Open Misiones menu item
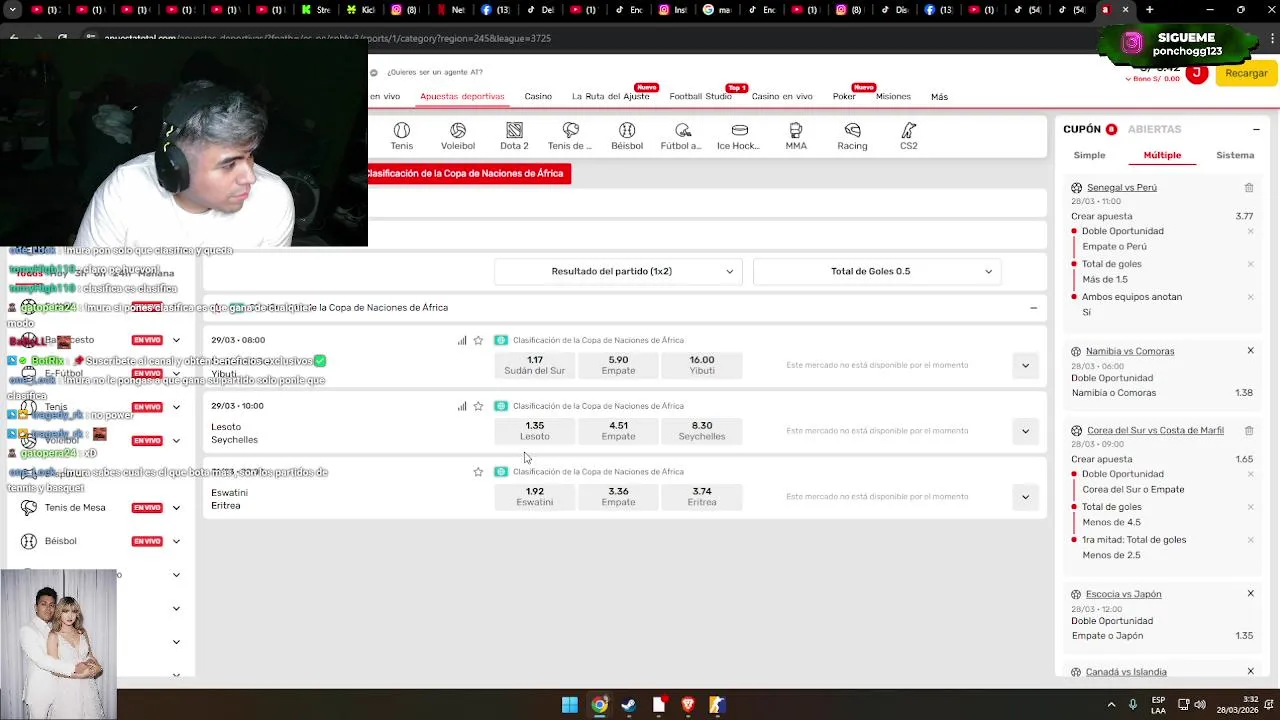The width and height of the screenshot is (1280, 720). 893,97
